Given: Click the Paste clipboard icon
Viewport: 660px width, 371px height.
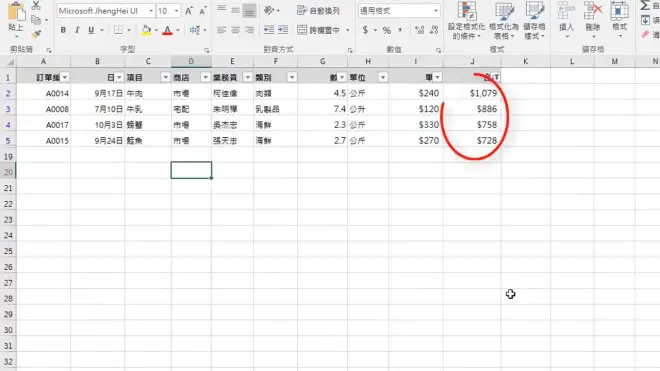Looking at the screenshot, I should pyautogui.click(x=16, y=11).
